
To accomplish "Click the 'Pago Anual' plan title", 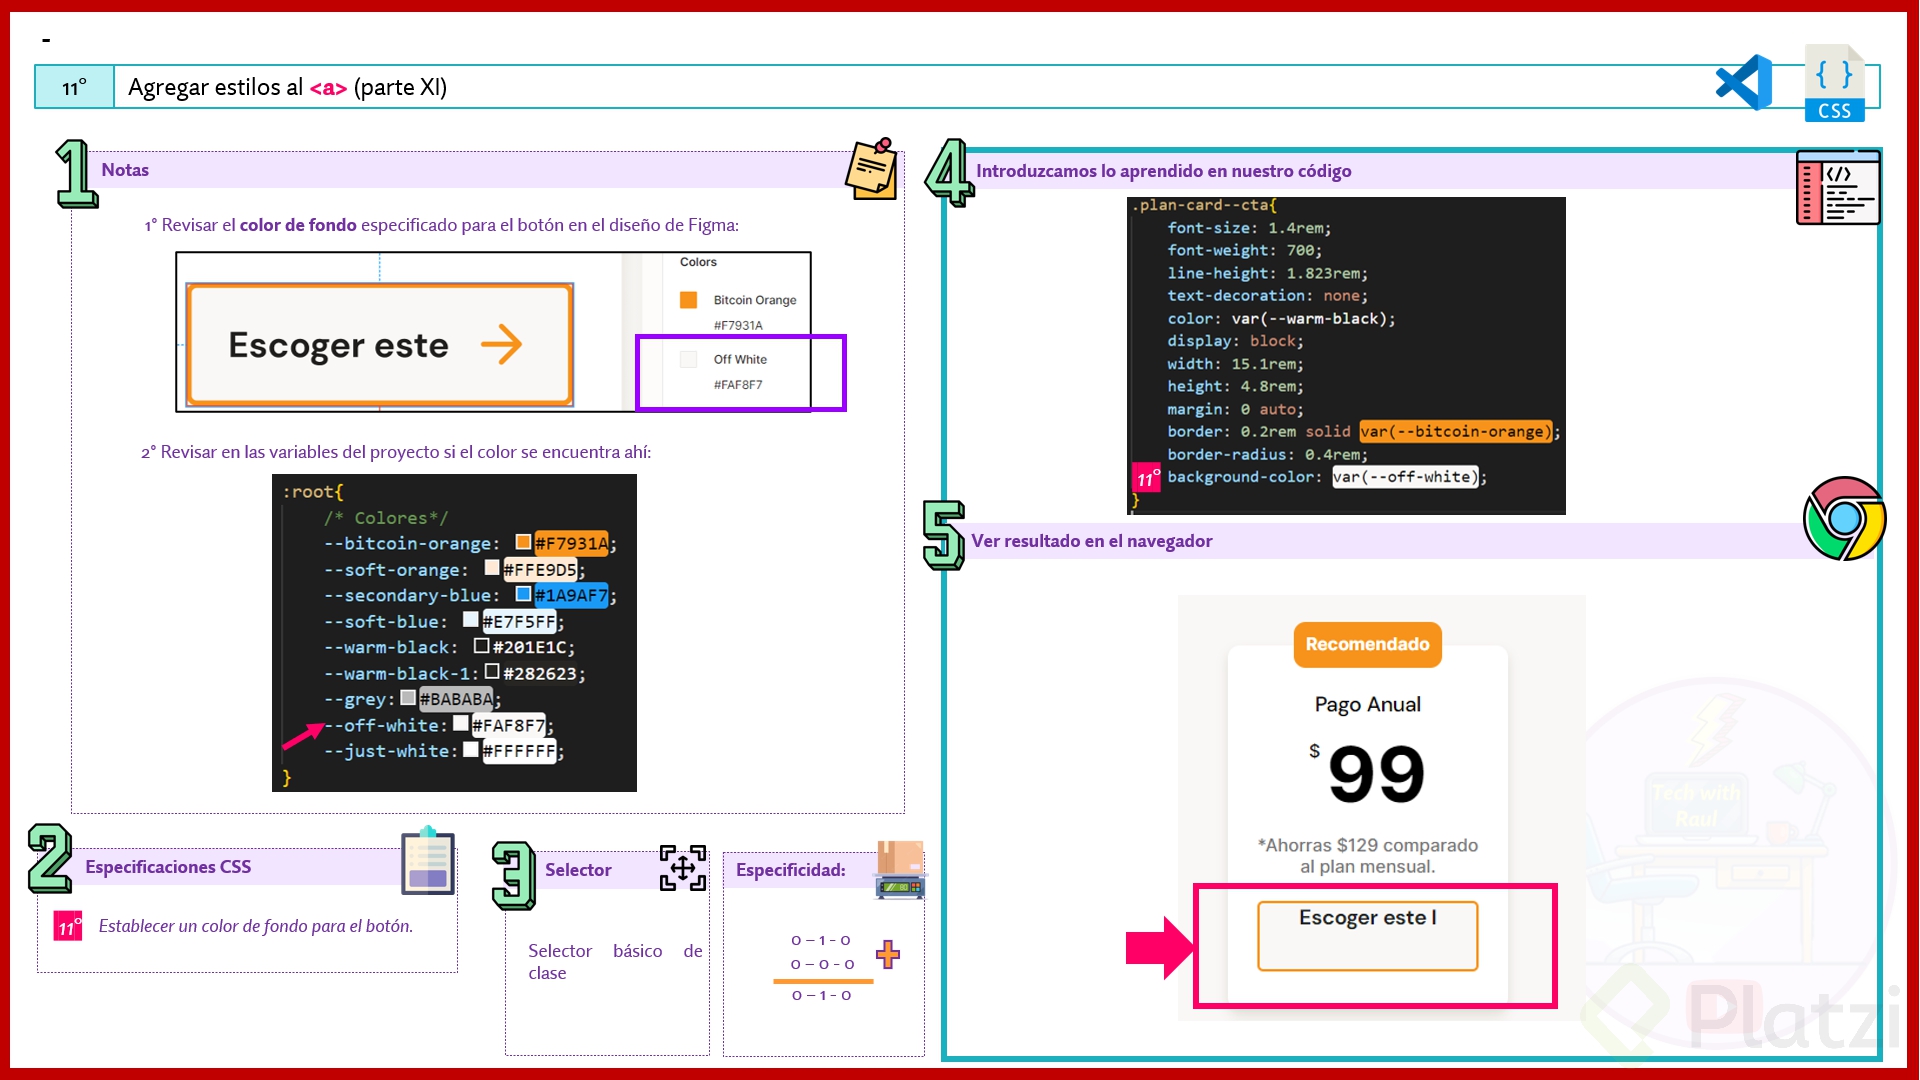I will click(x=1367, y=704).
